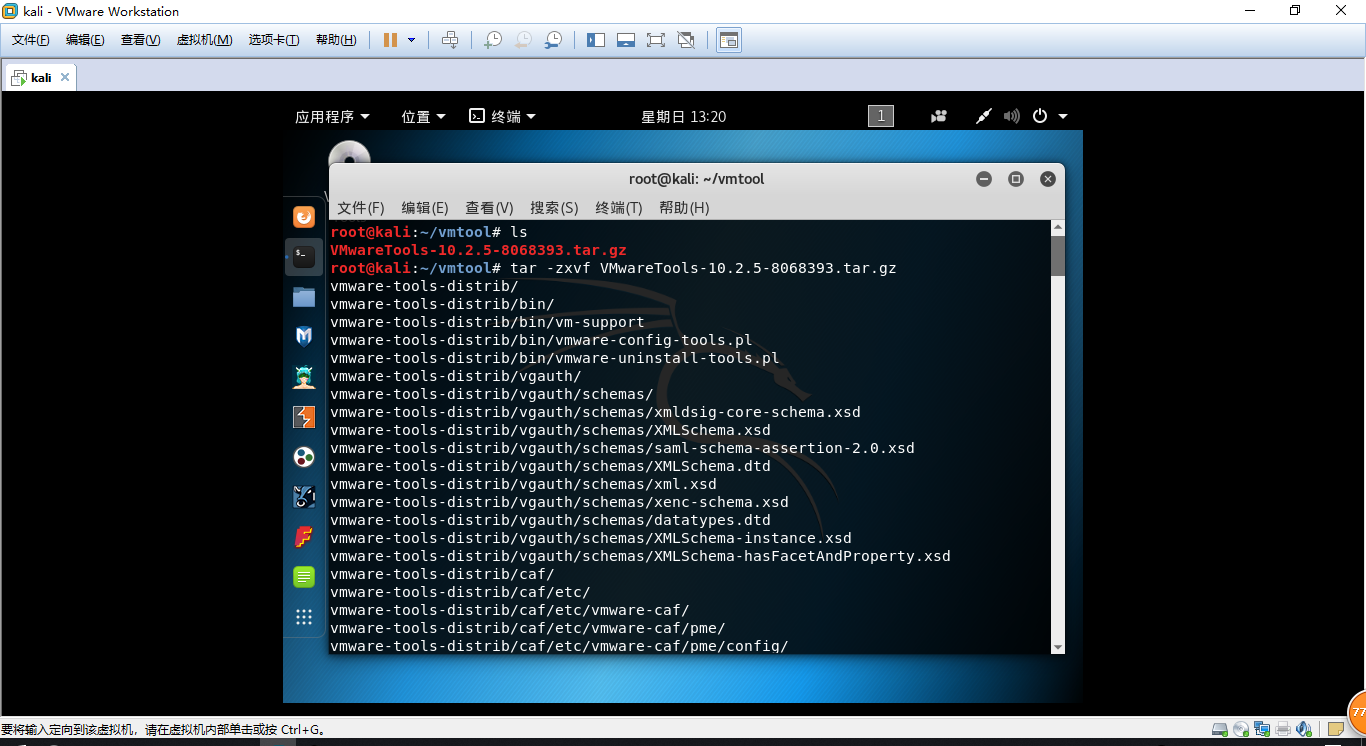Expand the 终端 app menu in top bar
The image size is (1366, 746).
(503, 117)
